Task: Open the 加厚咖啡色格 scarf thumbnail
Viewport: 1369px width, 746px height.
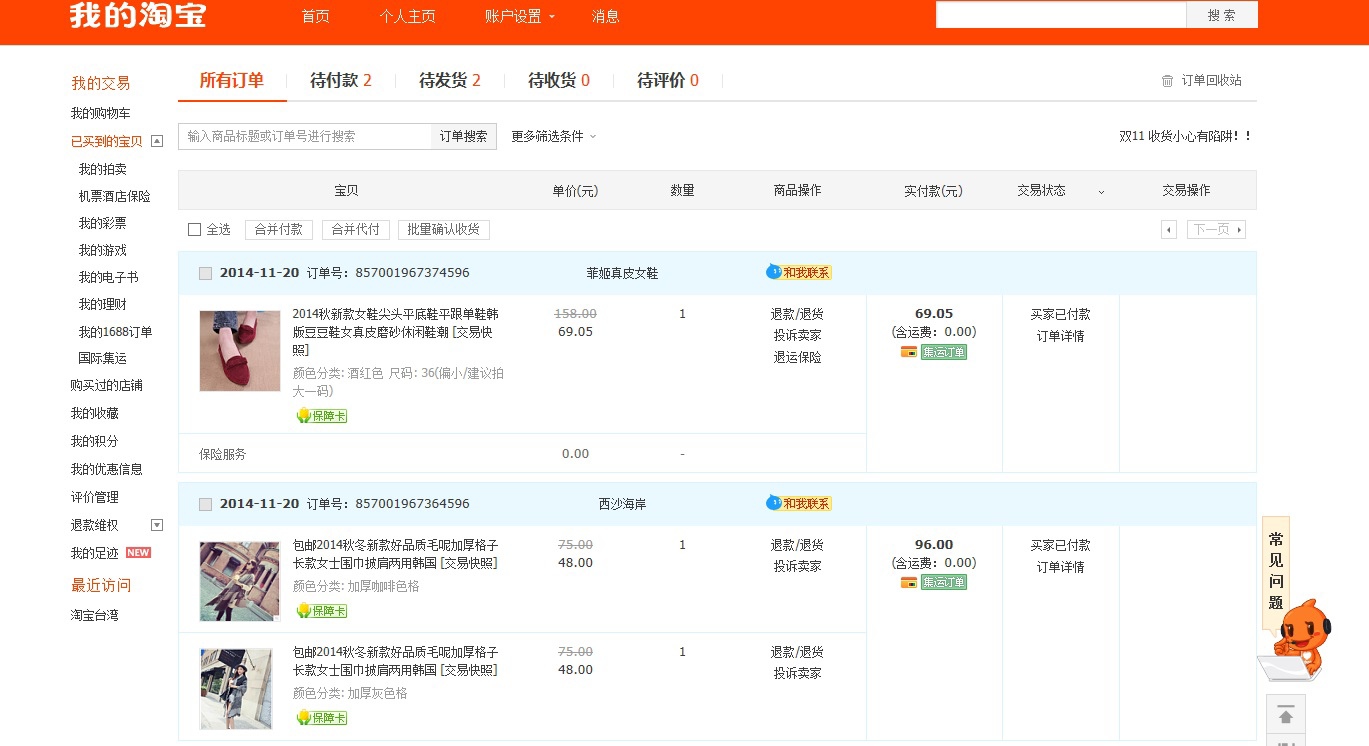Action: pos(240,581)
